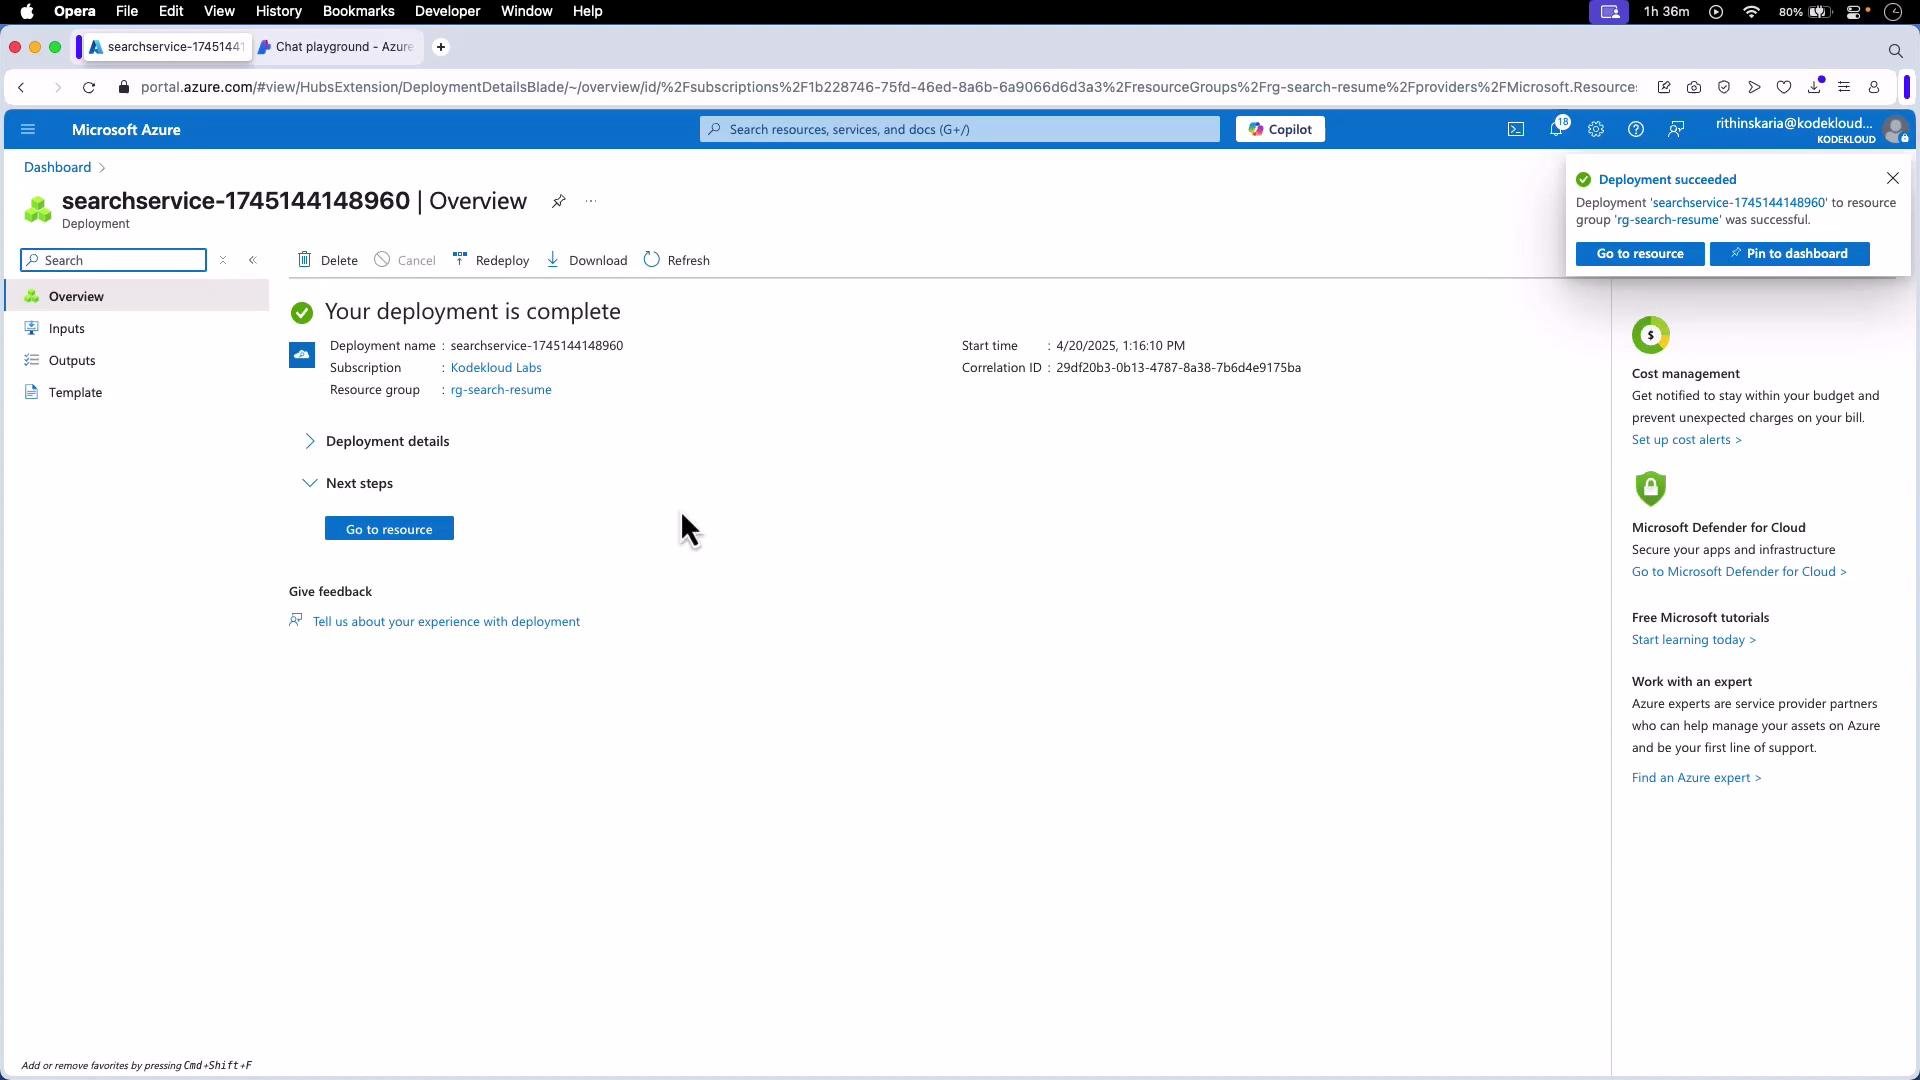The height and width of the screenshot is (1080, 1920).
Task: Open the Opera tab search icon
Action: [1895, 50]
